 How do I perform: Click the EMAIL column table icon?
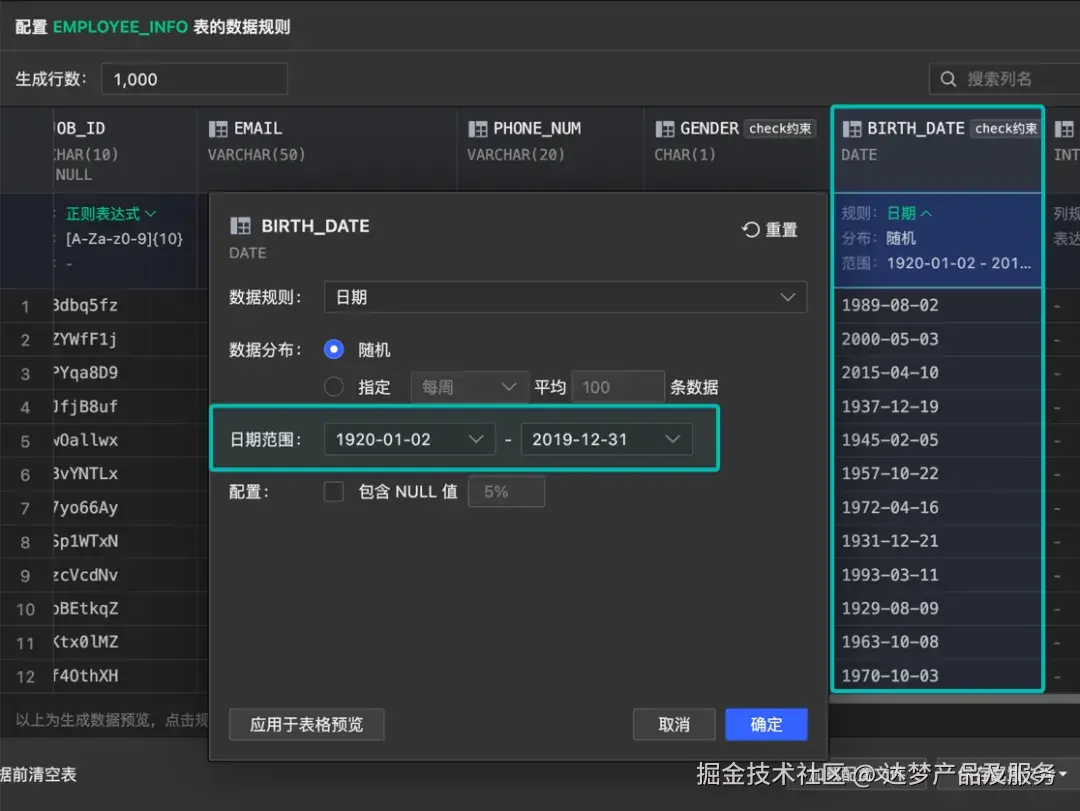[x=218, y=129]
